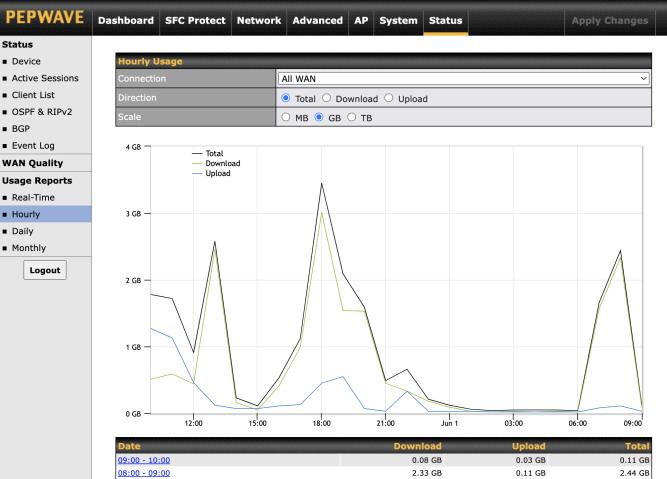
Task: Open the Connection dropdown showing All WAN
Action: point(463,79)
